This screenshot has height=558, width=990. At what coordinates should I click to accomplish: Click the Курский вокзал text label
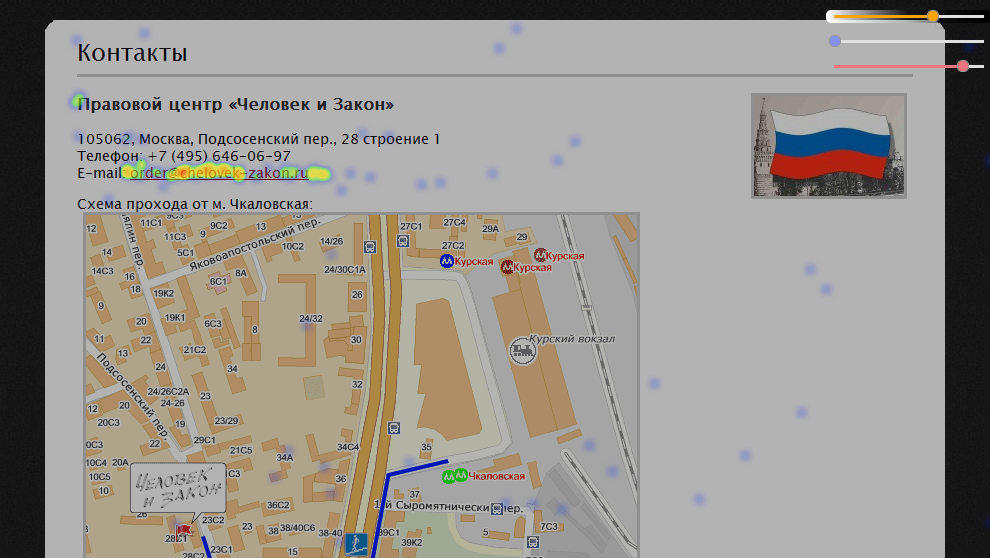[572, 339]
